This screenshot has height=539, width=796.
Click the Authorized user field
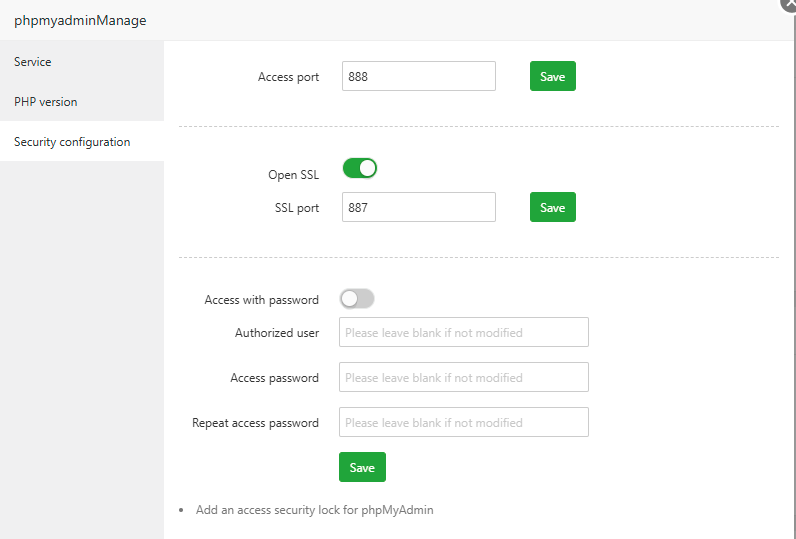point(463,332)
